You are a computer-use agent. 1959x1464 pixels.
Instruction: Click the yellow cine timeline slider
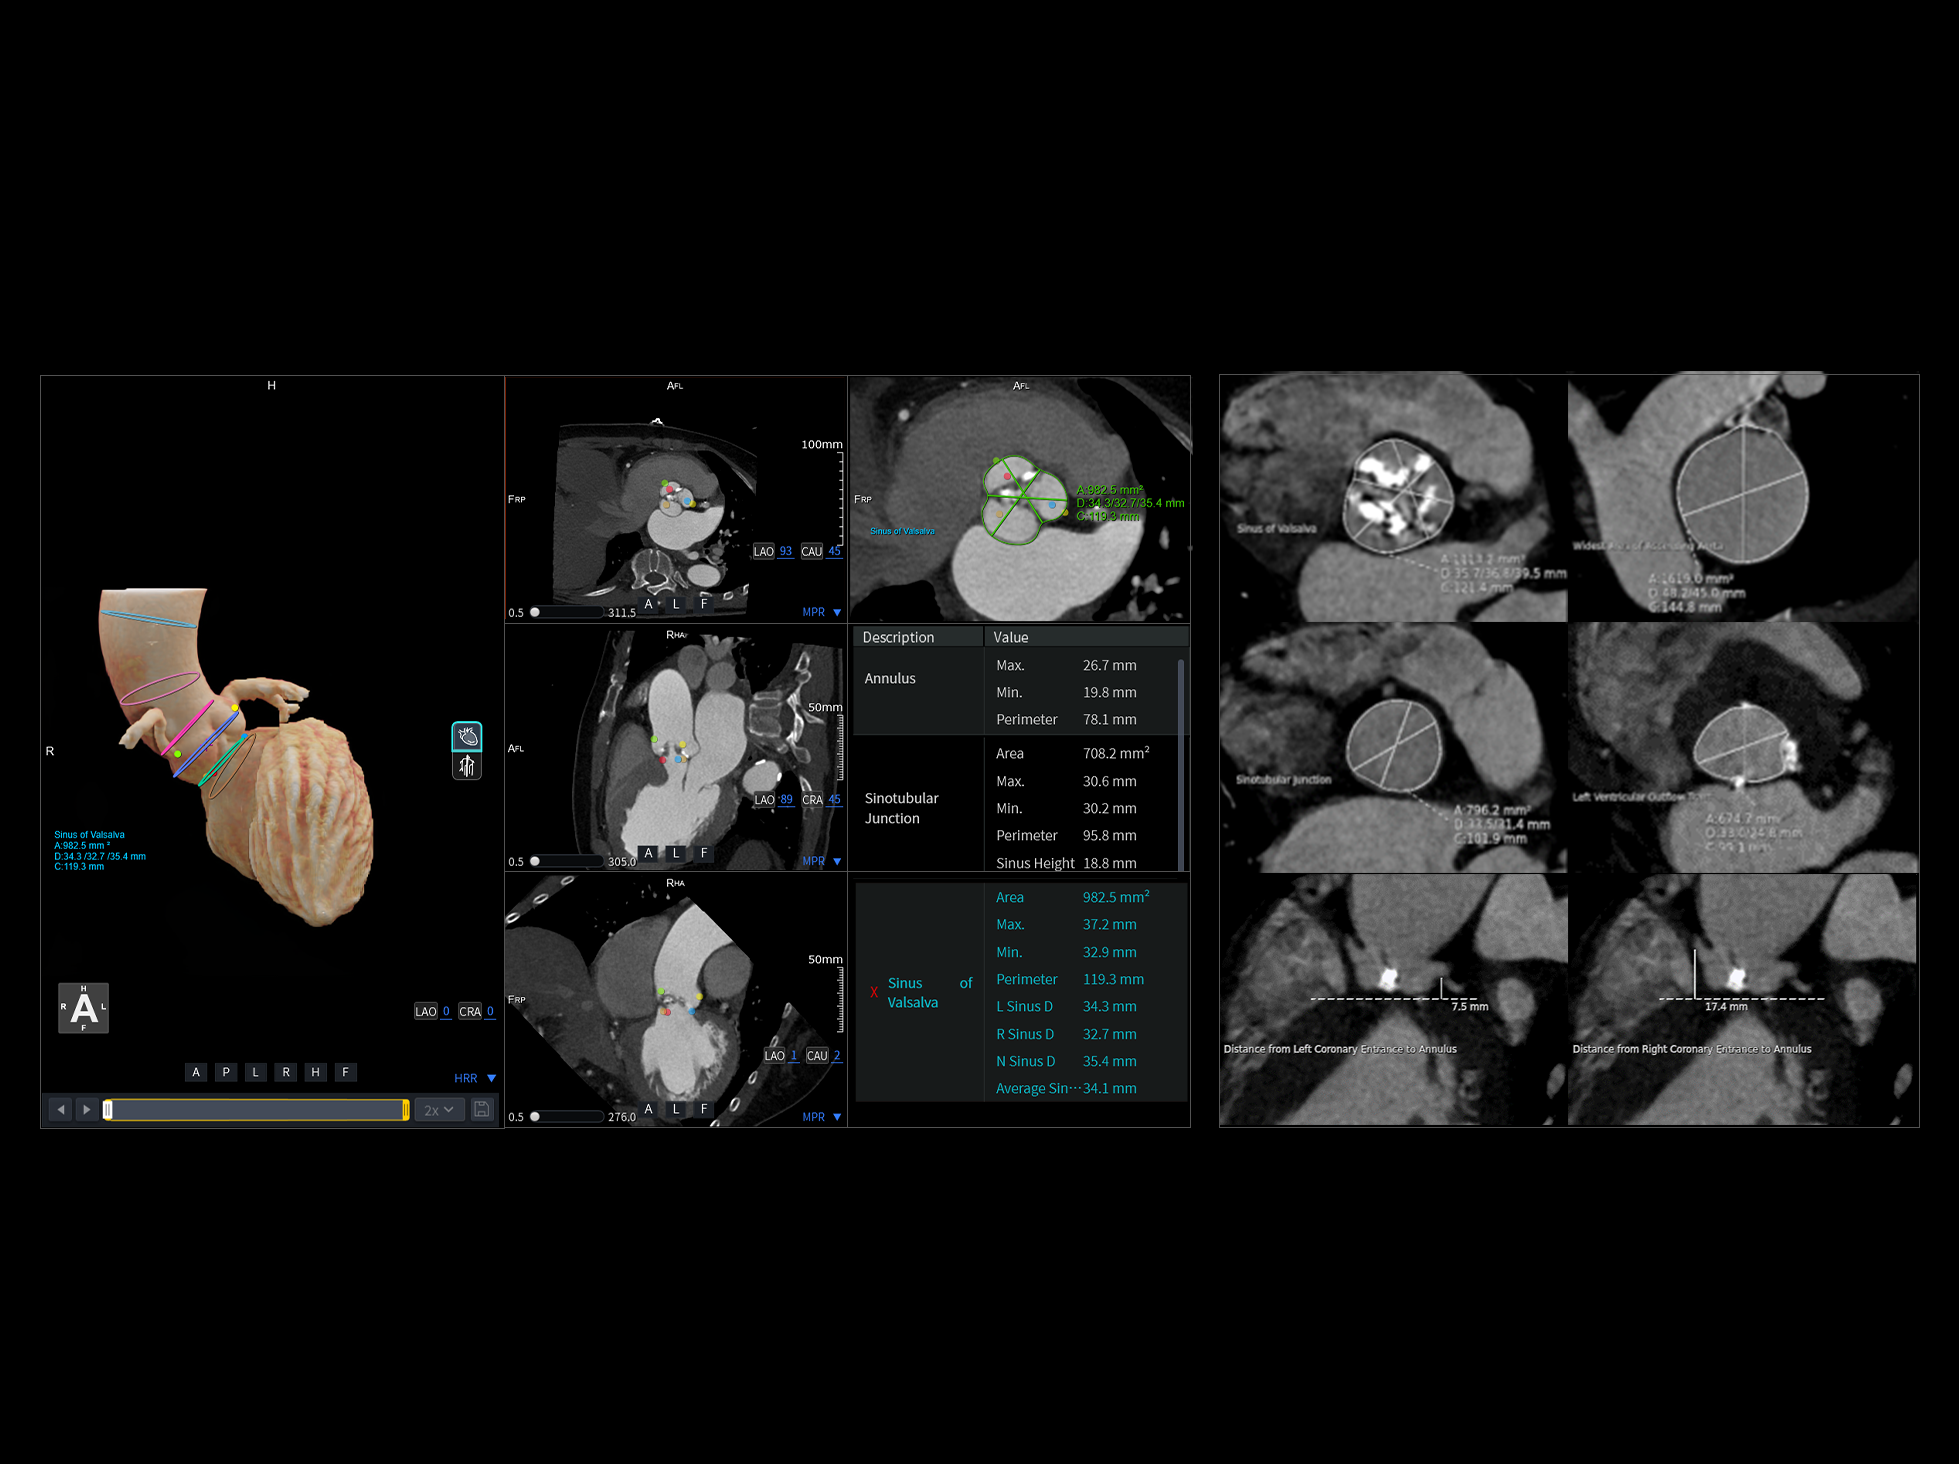point(256,1109)
